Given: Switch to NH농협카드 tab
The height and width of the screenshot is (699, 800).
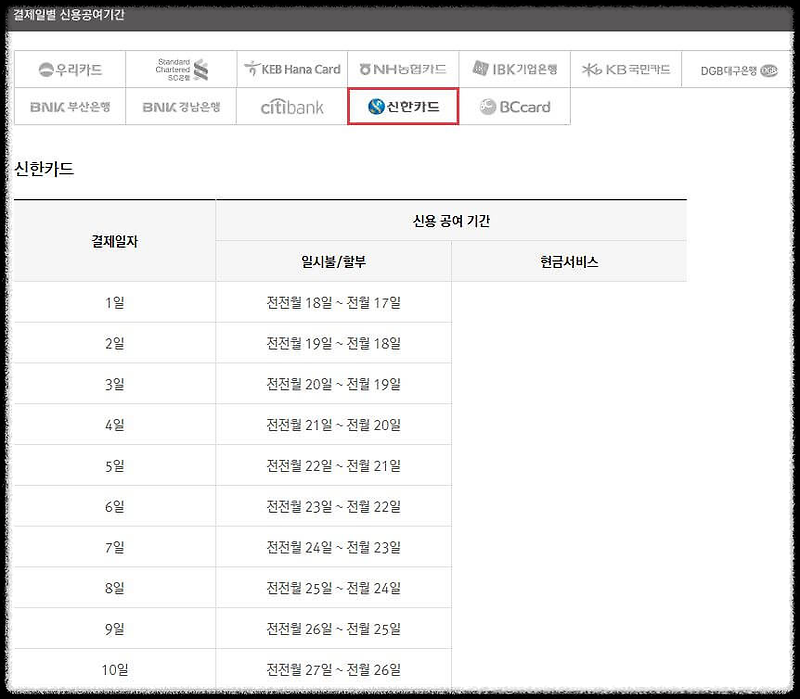Looking at the screenshot, I should (403, 69).
